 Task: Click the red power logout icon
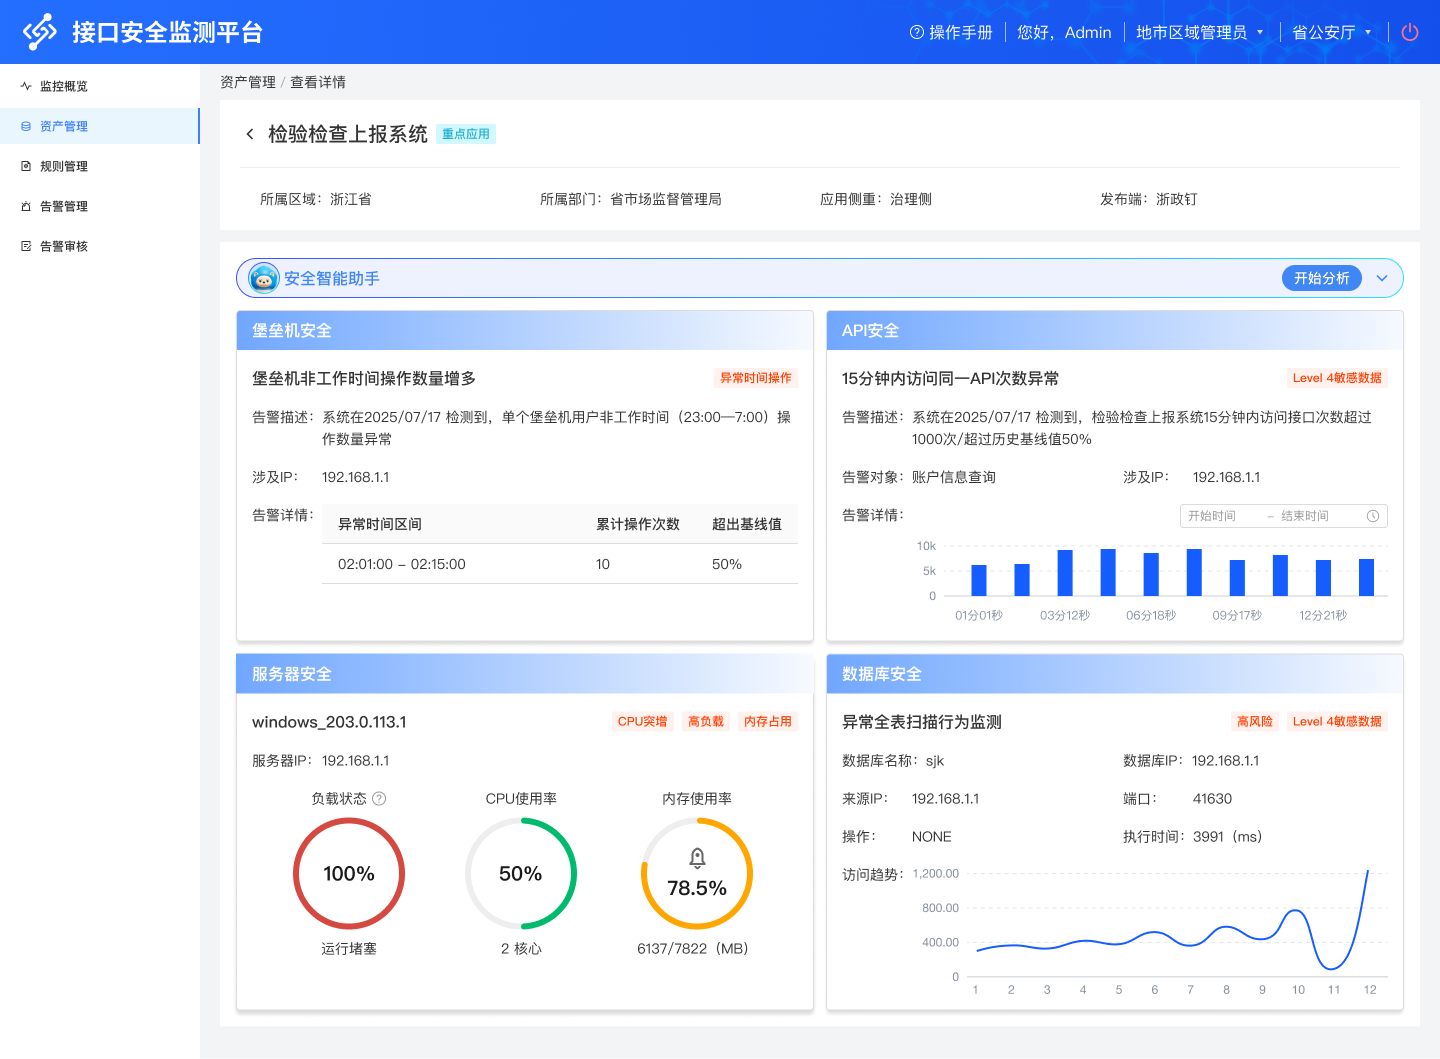[1410, 32]
